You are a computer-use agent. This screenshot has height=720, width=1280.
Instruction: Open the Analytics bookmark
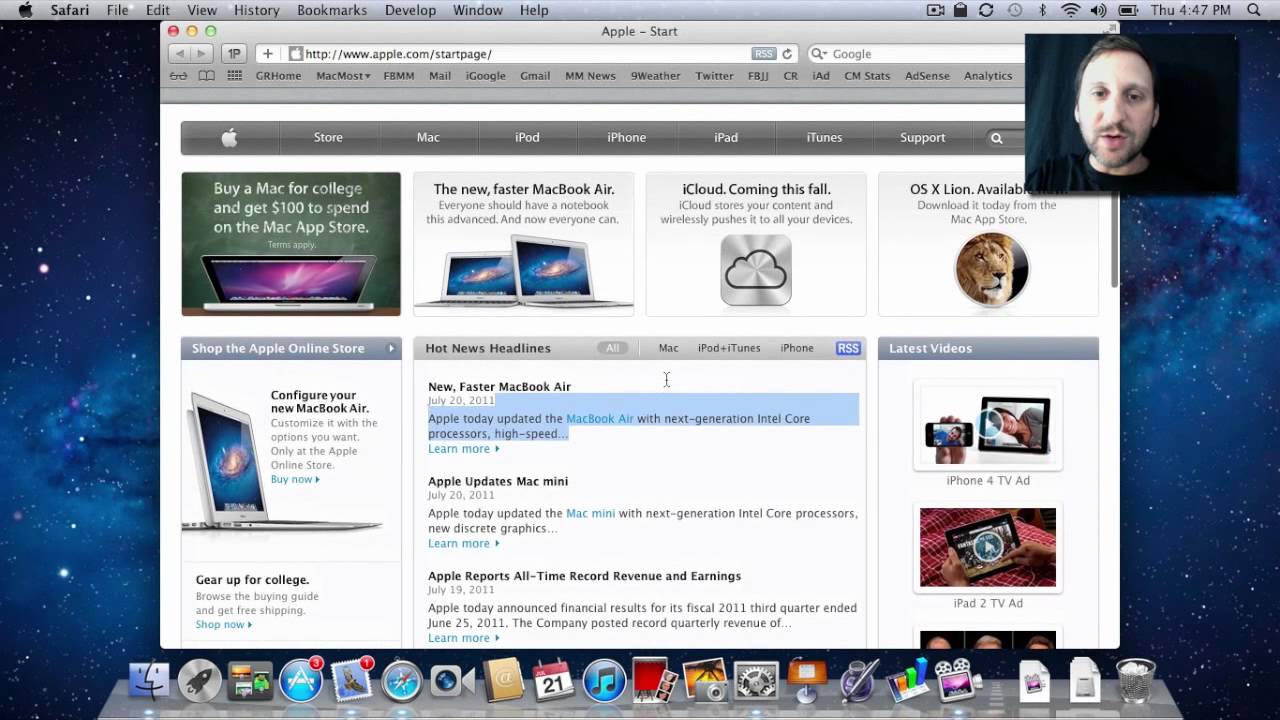pos(988,76)
